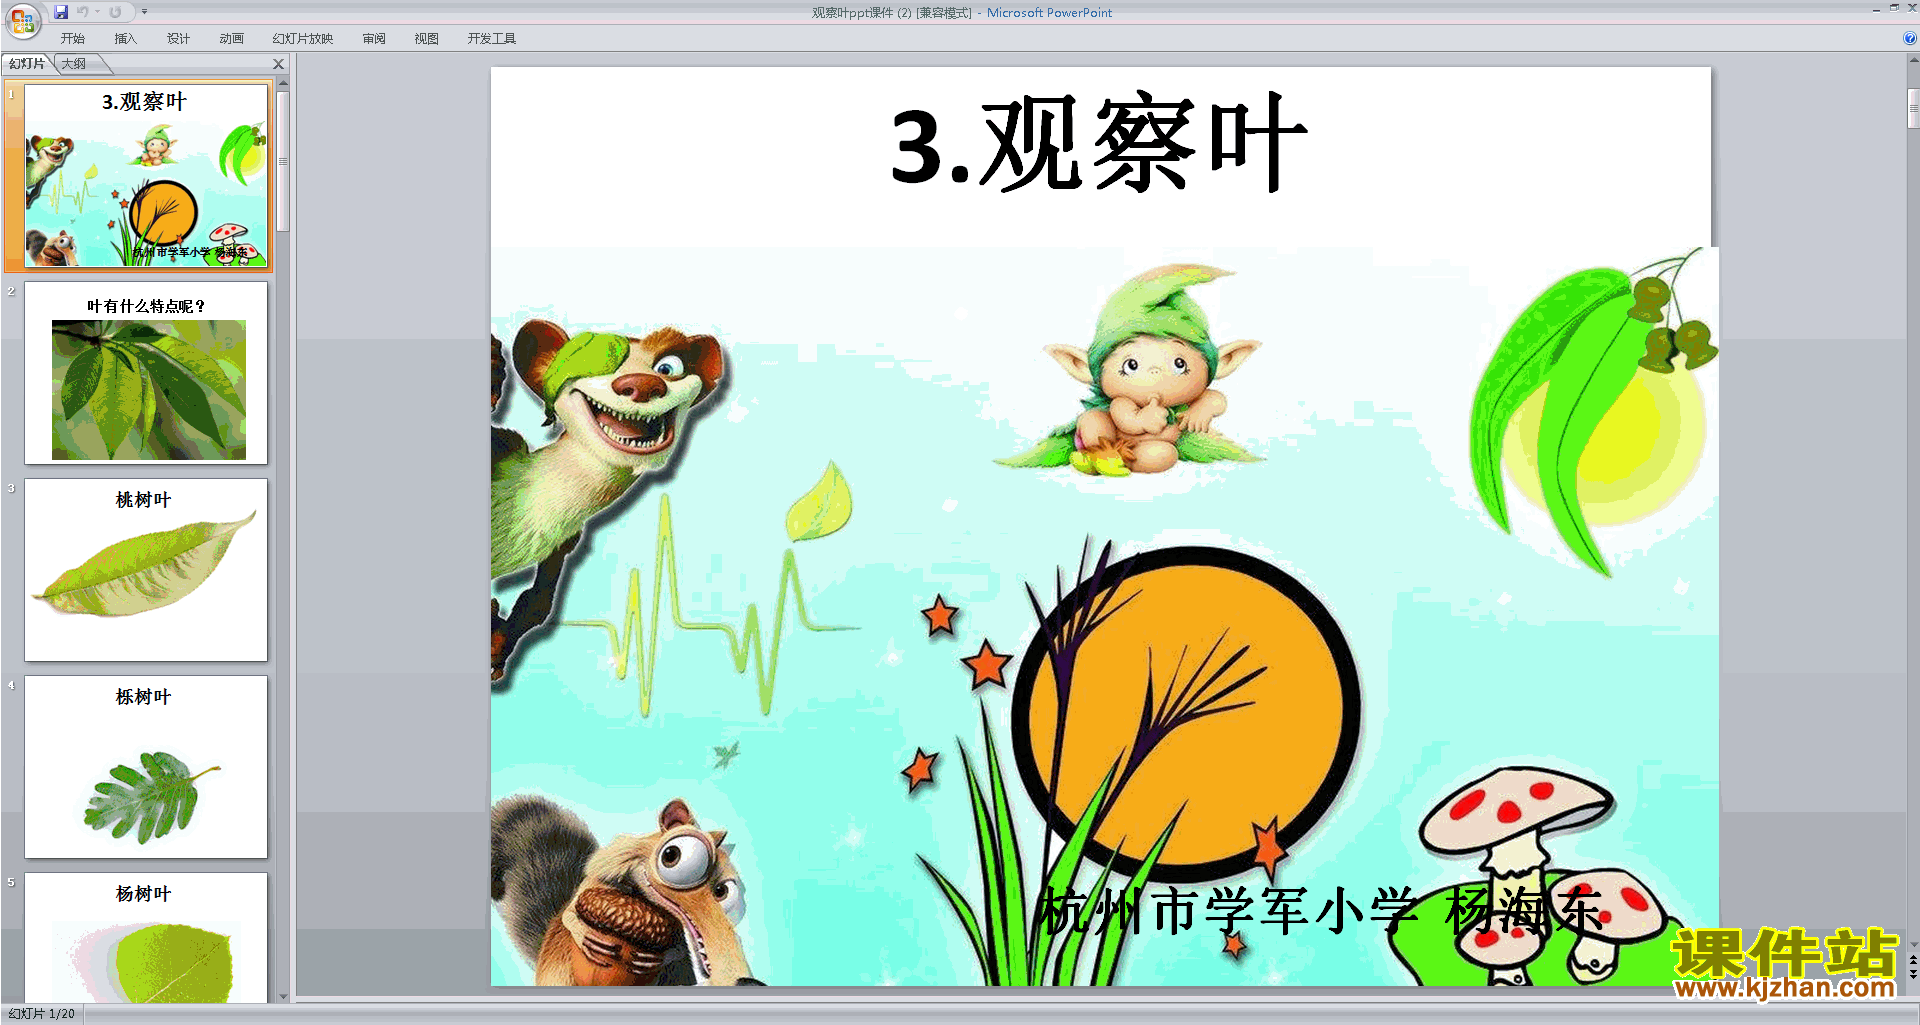
Task: Close the slides/outline side pane
Action: click(x=279, y=64)
